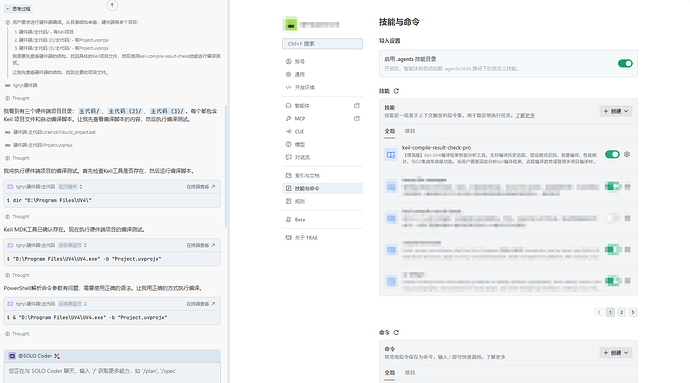690x383 pixels.
Task: Open the 开发环境 code icon
Action: 289,87
